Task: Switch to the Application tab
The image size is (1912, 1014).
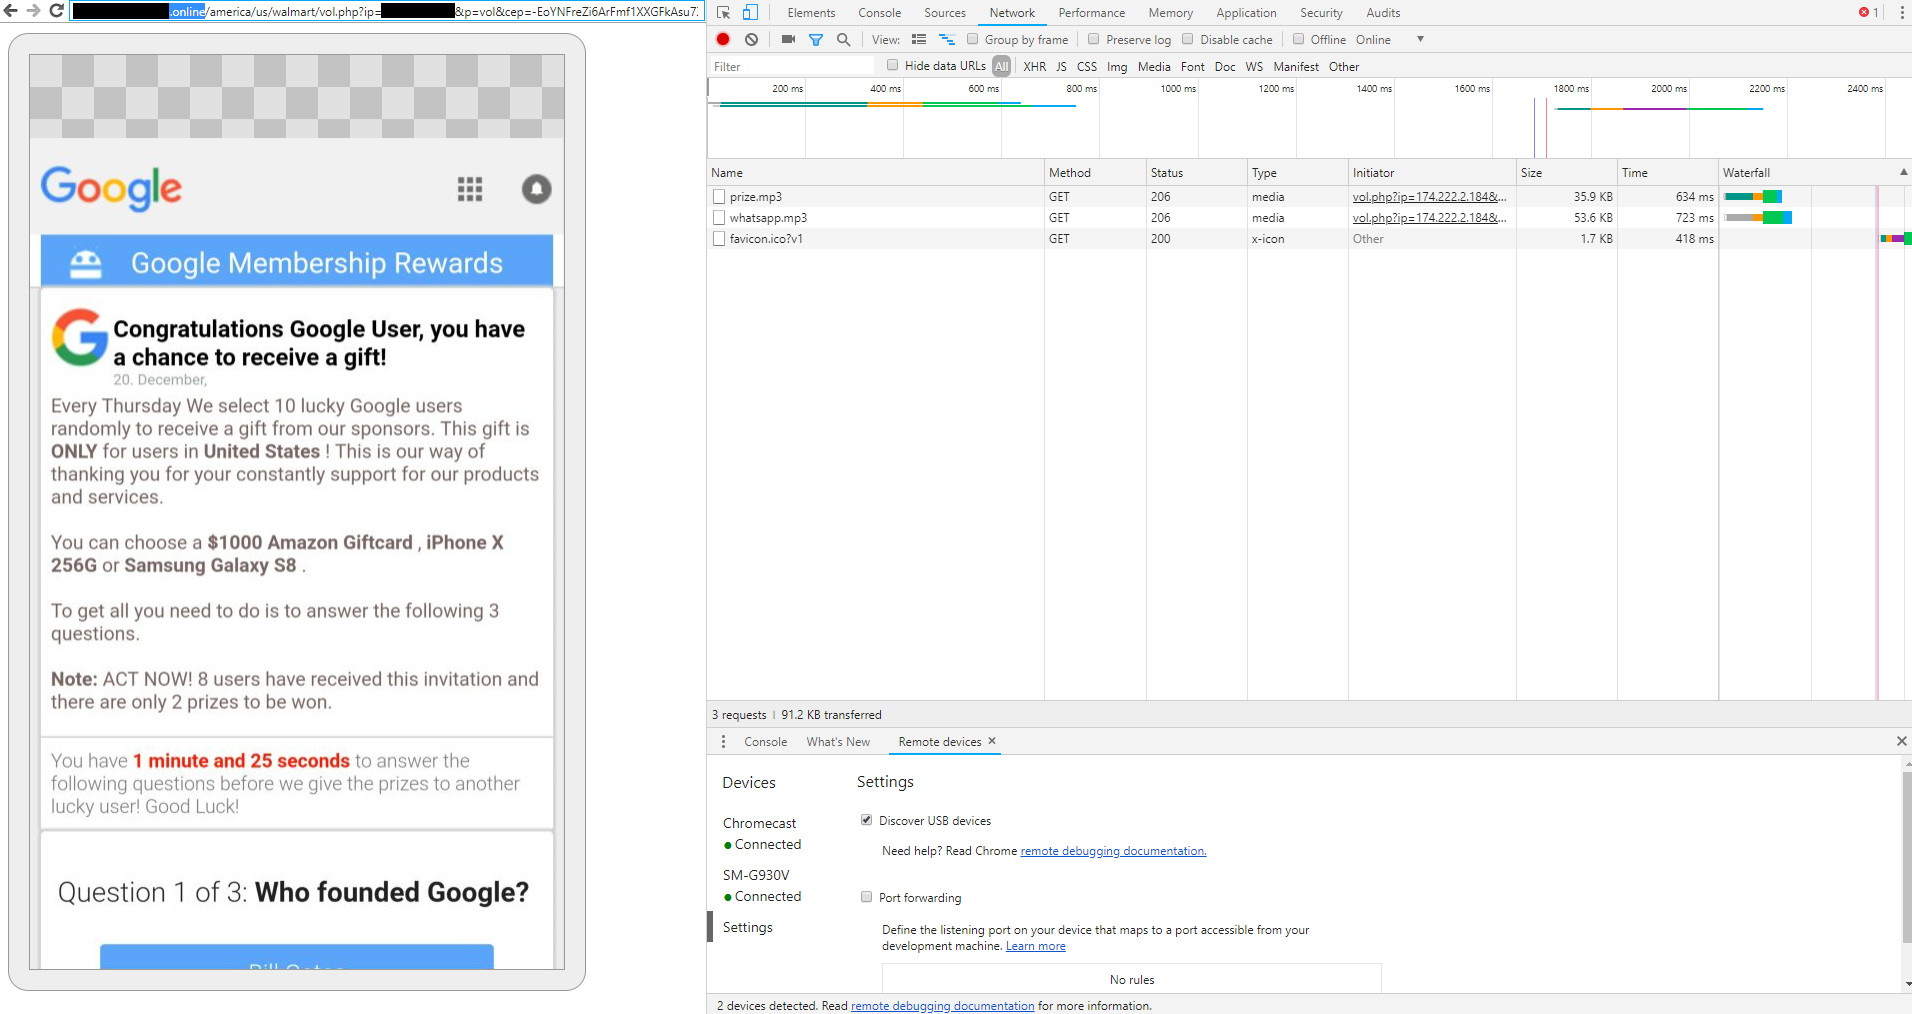Action: [x=1246, y=13]
